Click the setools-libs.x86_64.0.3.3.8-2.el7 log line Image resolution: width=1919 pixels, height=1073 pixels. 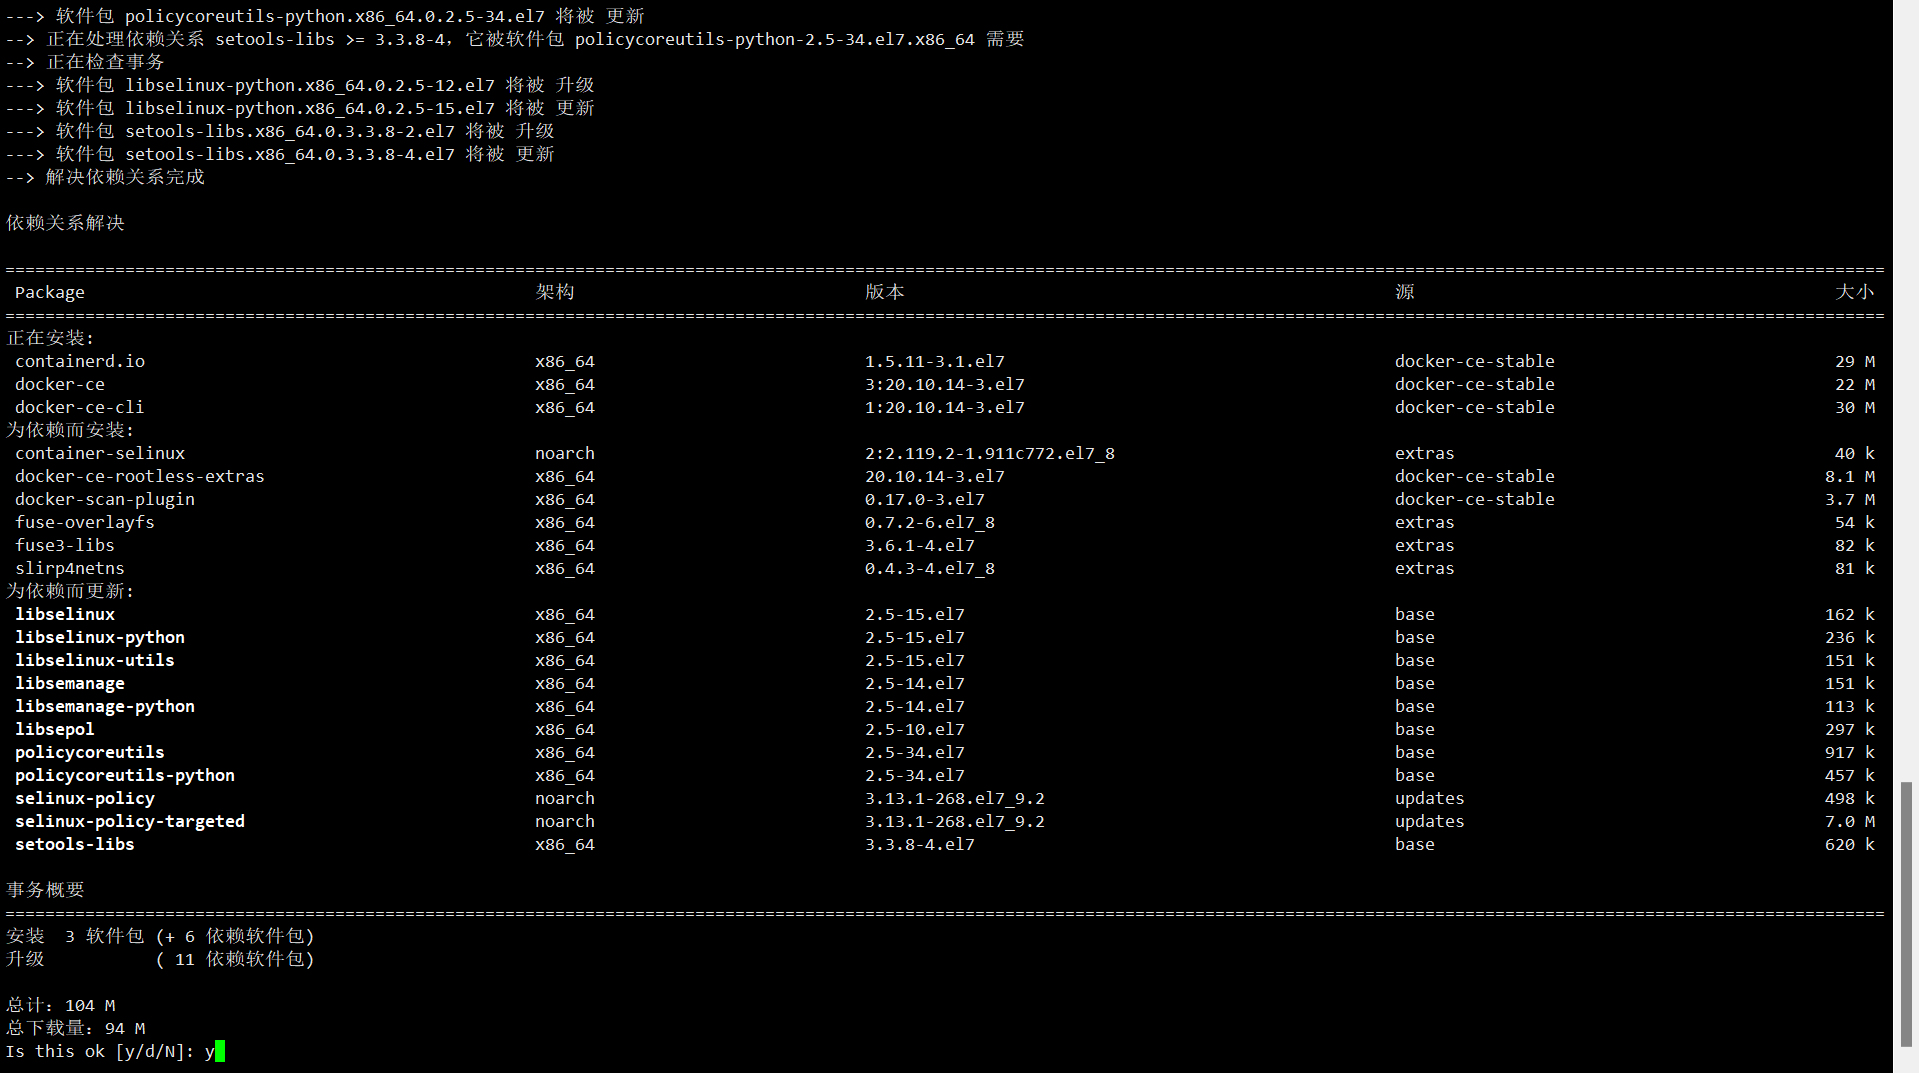click(x=280, y=131)
